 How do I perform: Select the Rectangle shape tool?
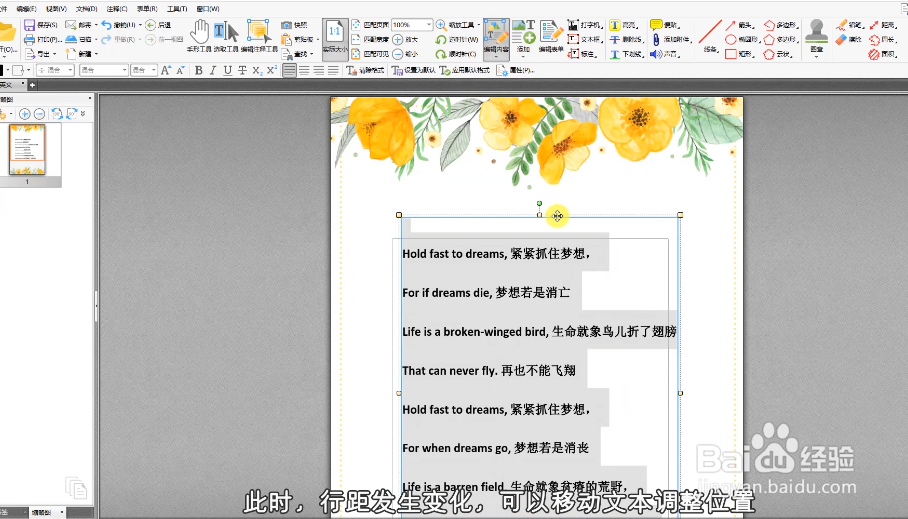(x=741, y=54)
